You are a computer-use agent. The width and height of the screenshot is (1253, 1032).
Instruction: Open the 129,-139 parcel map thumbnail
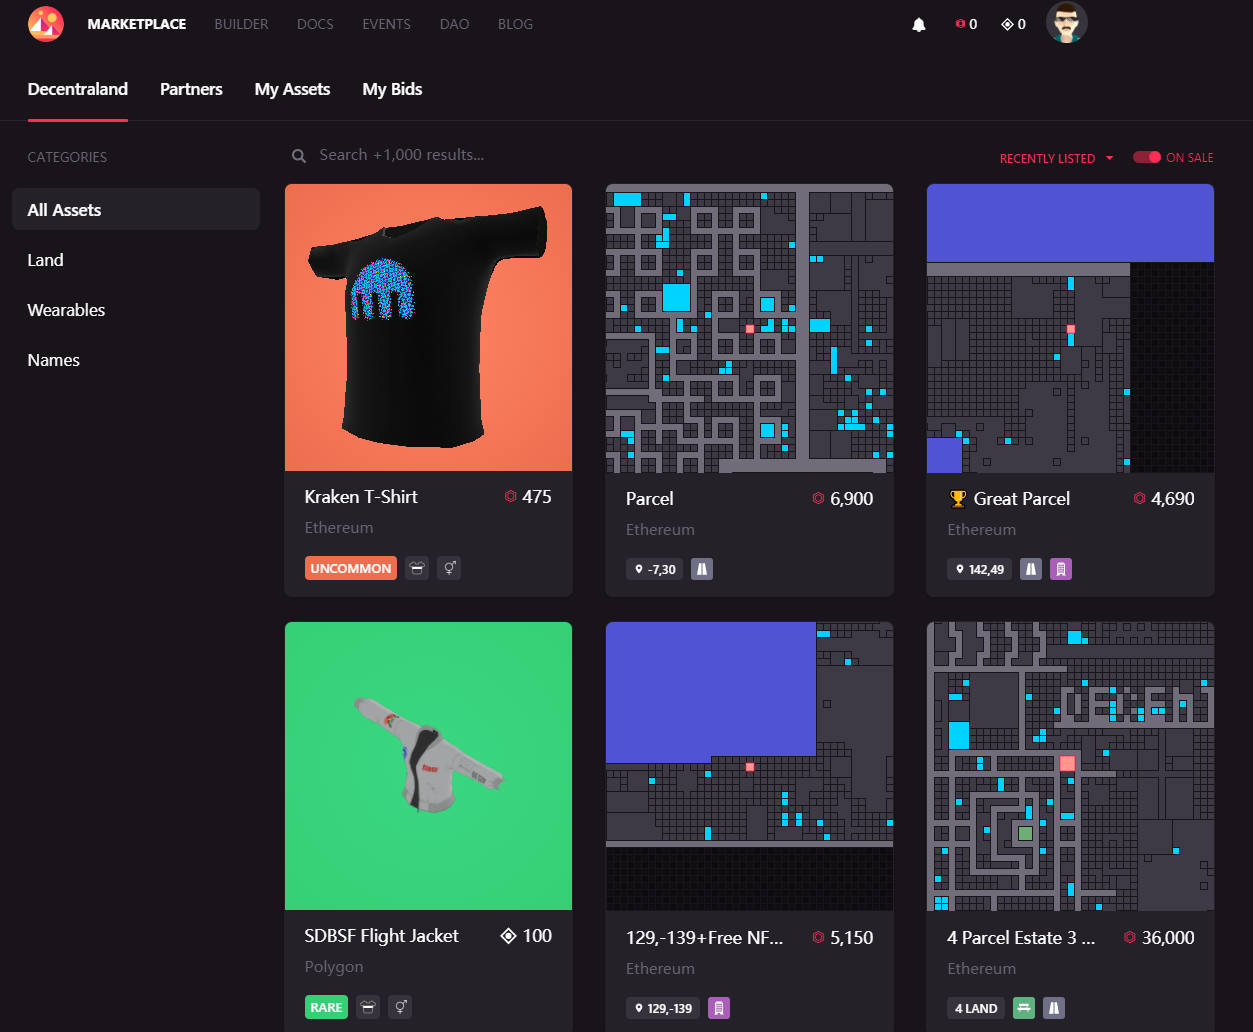pyautogui.click(x=750, y=767)
